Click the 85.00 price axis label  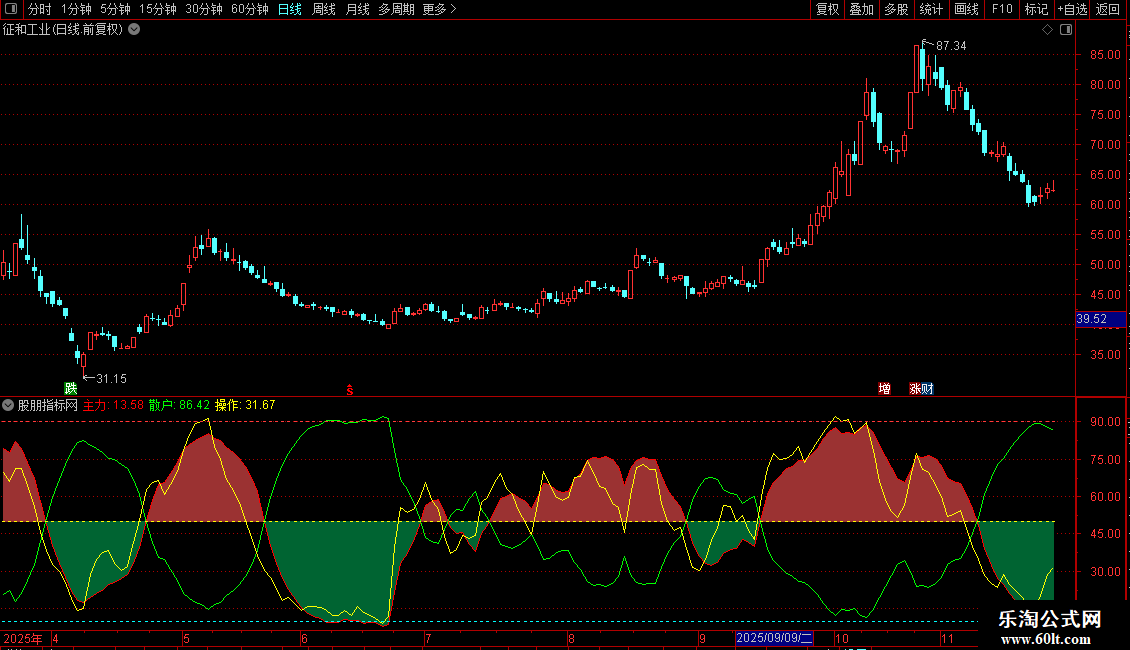pos(1105,55)
